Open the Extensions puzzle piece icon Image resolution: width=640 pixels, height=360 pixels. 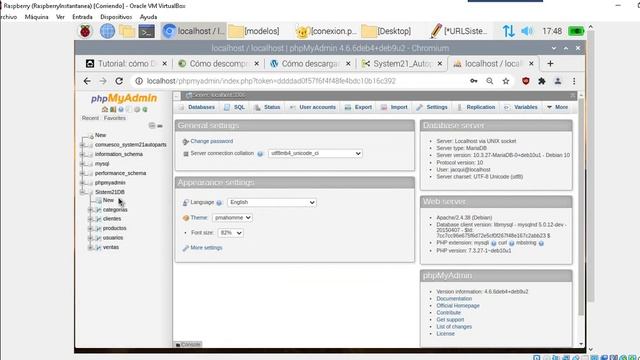coord(542,81)
